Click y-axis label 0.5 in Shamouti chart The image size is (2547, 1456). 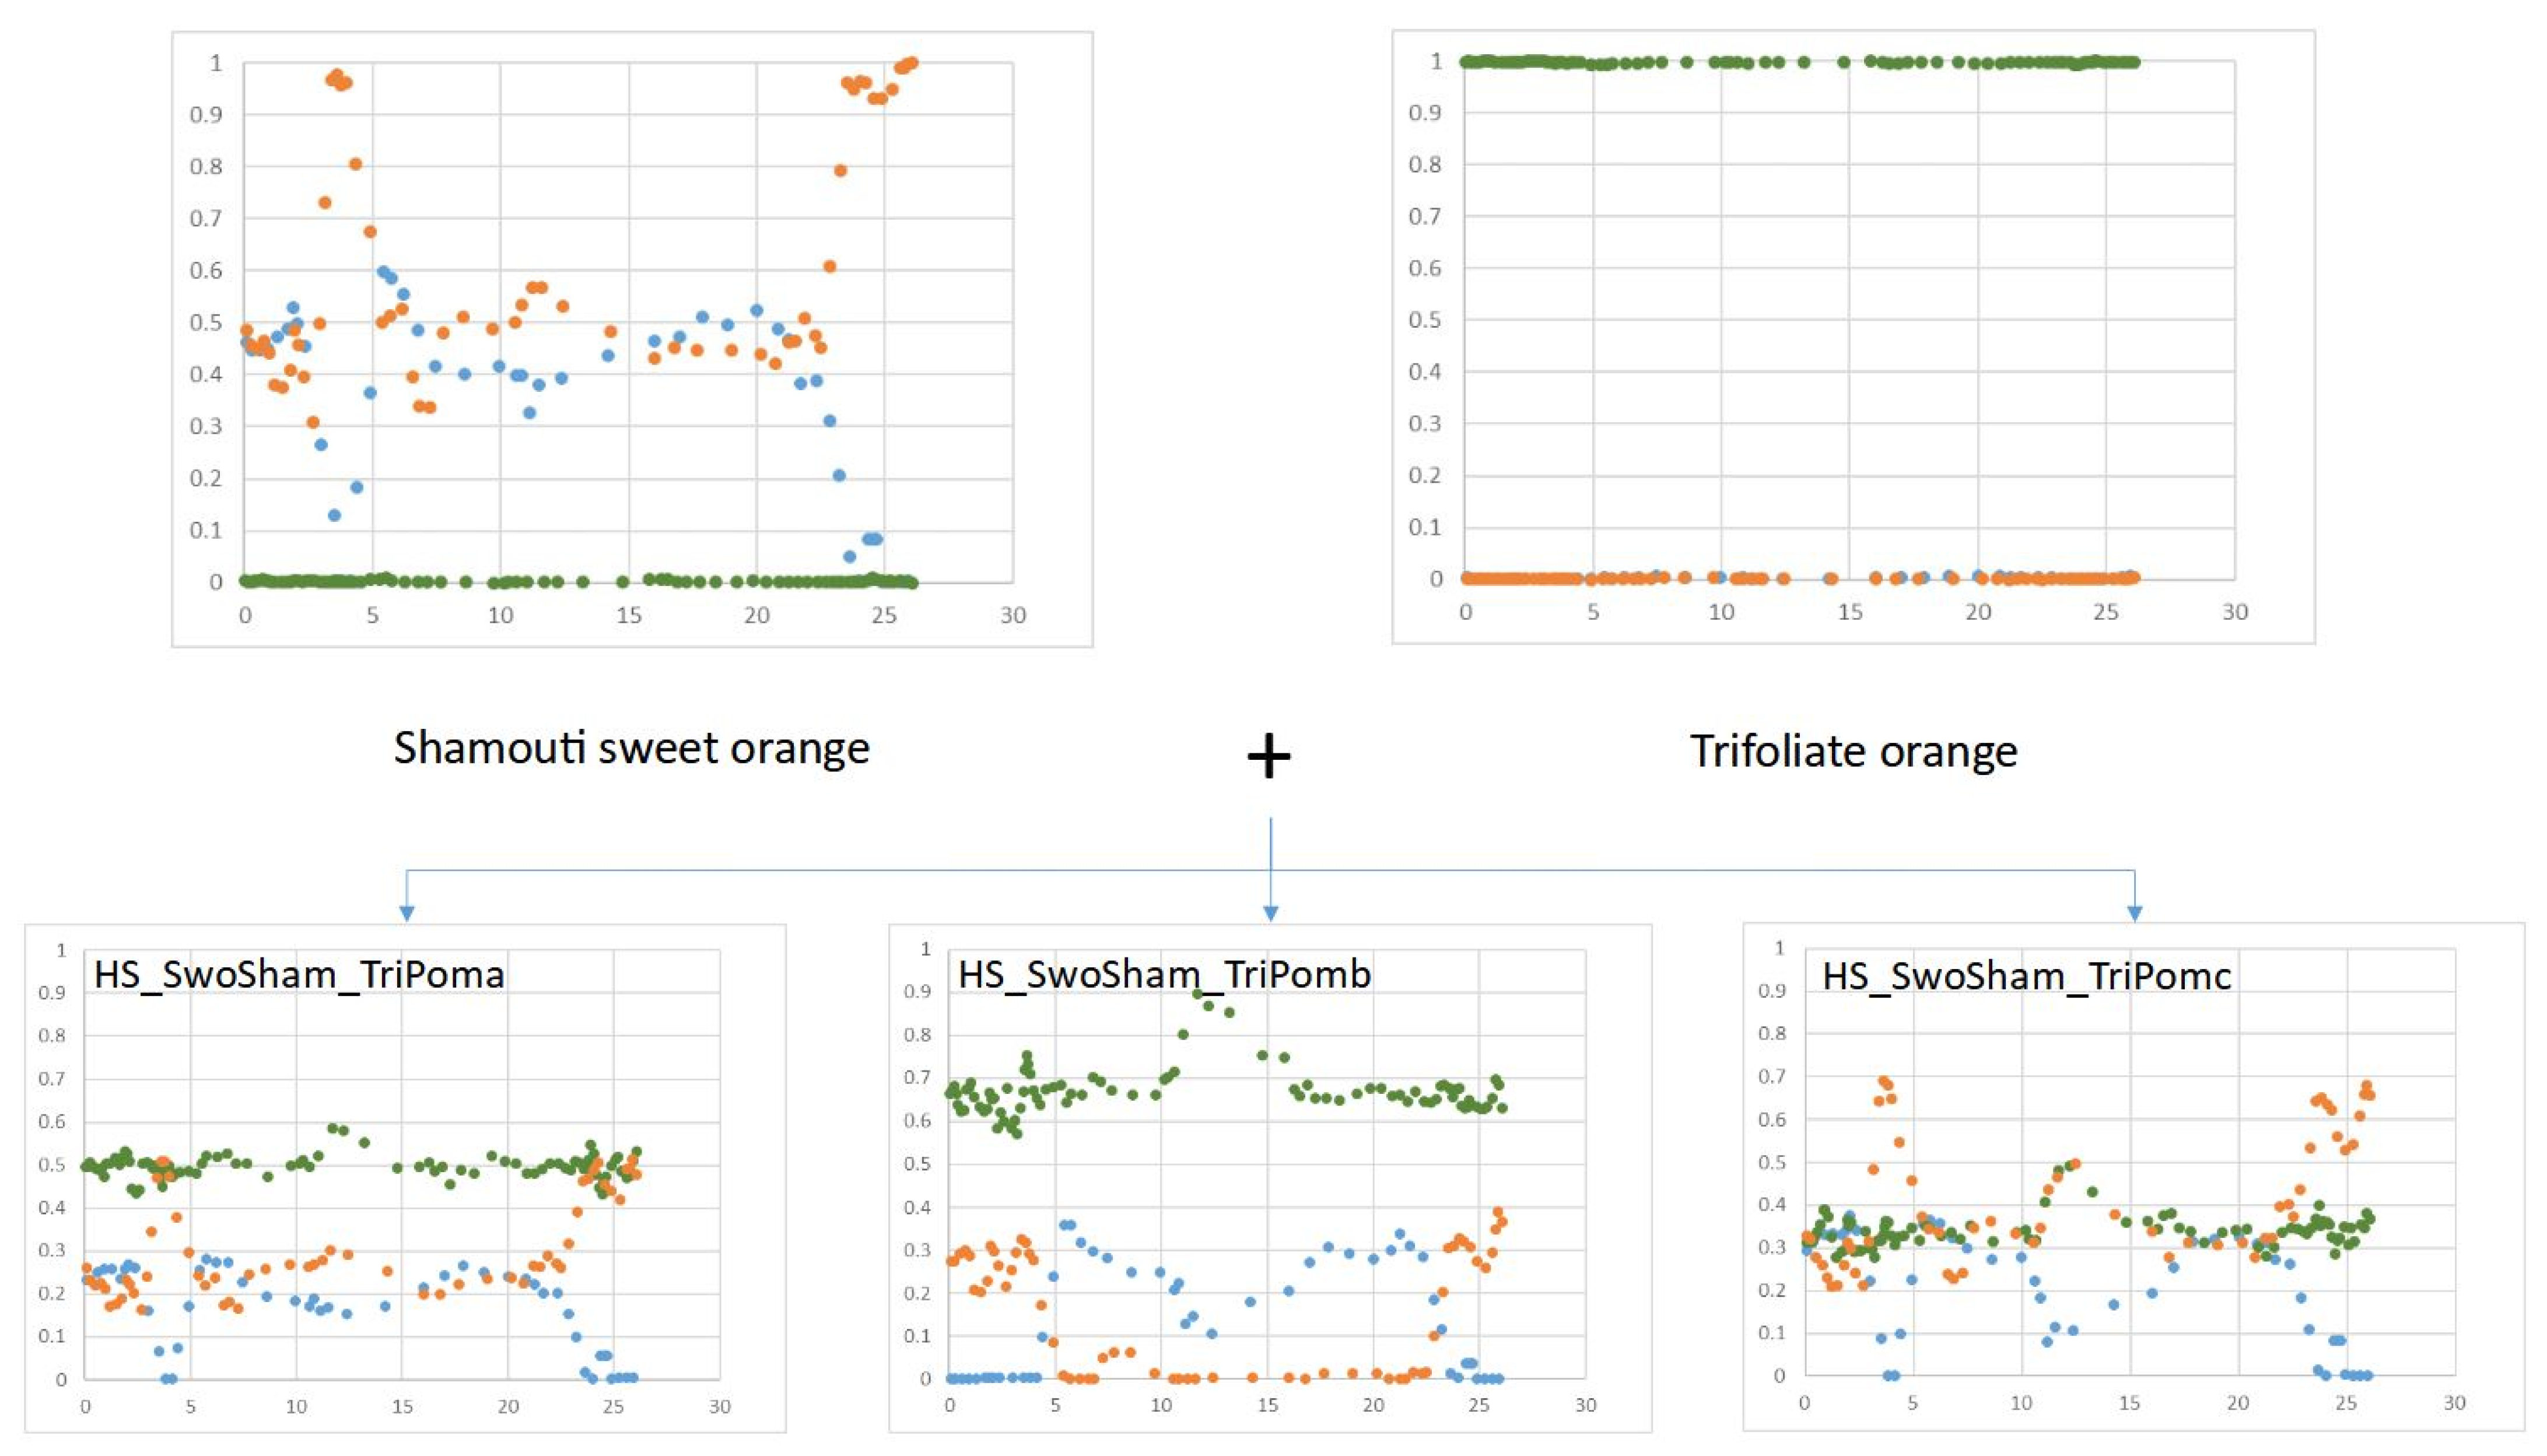click(x=206, y=322)
